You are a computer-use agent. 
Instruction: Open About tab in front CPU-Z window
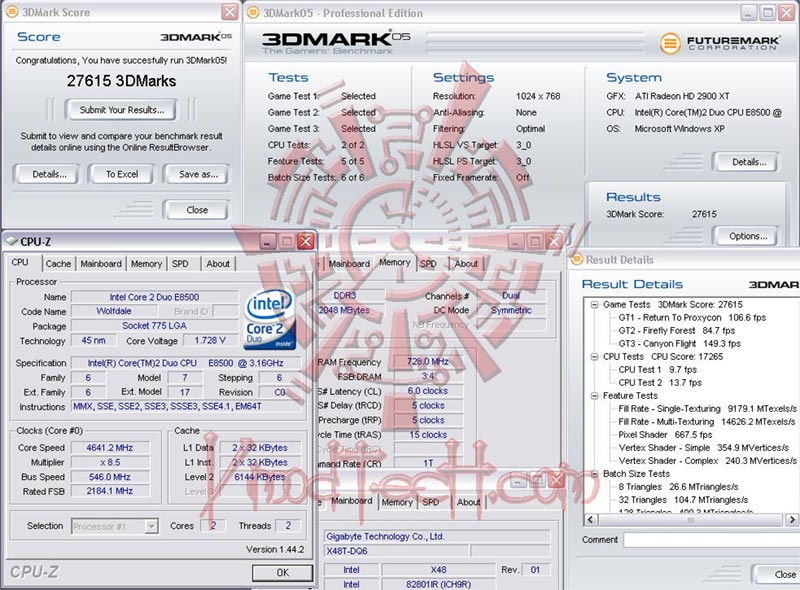point(218,264)
